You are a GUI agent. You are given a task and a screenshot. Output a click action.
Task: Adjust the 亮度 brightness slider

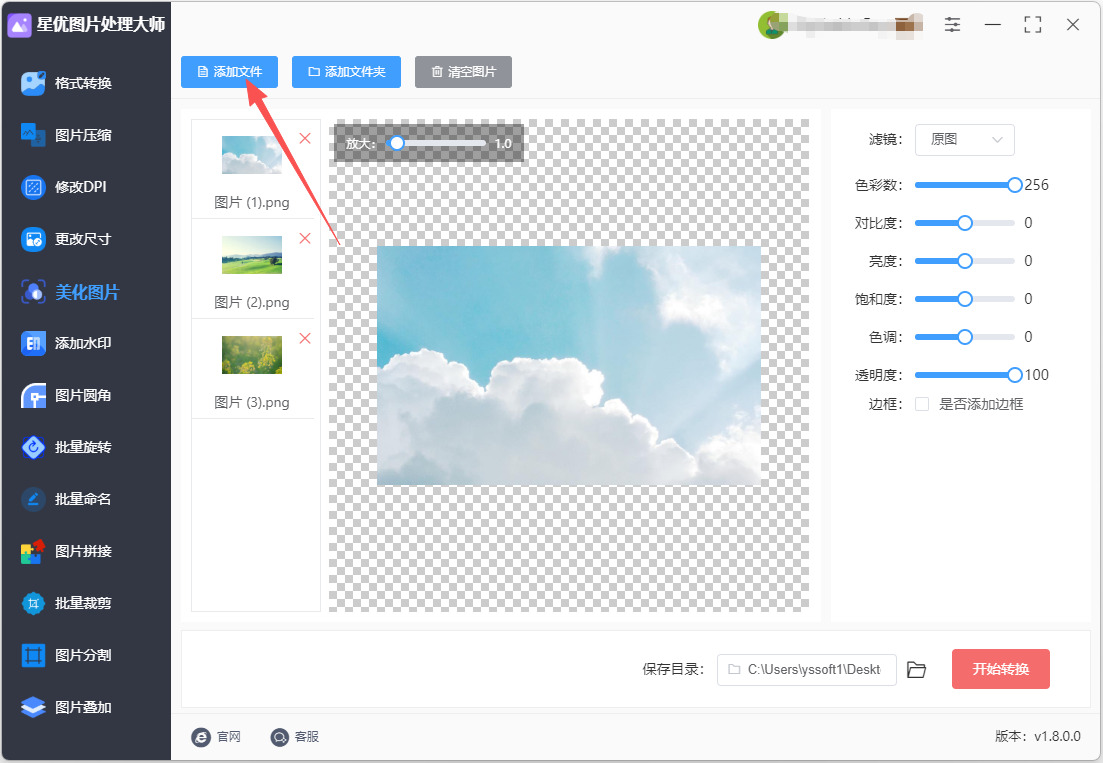(964, 261)
